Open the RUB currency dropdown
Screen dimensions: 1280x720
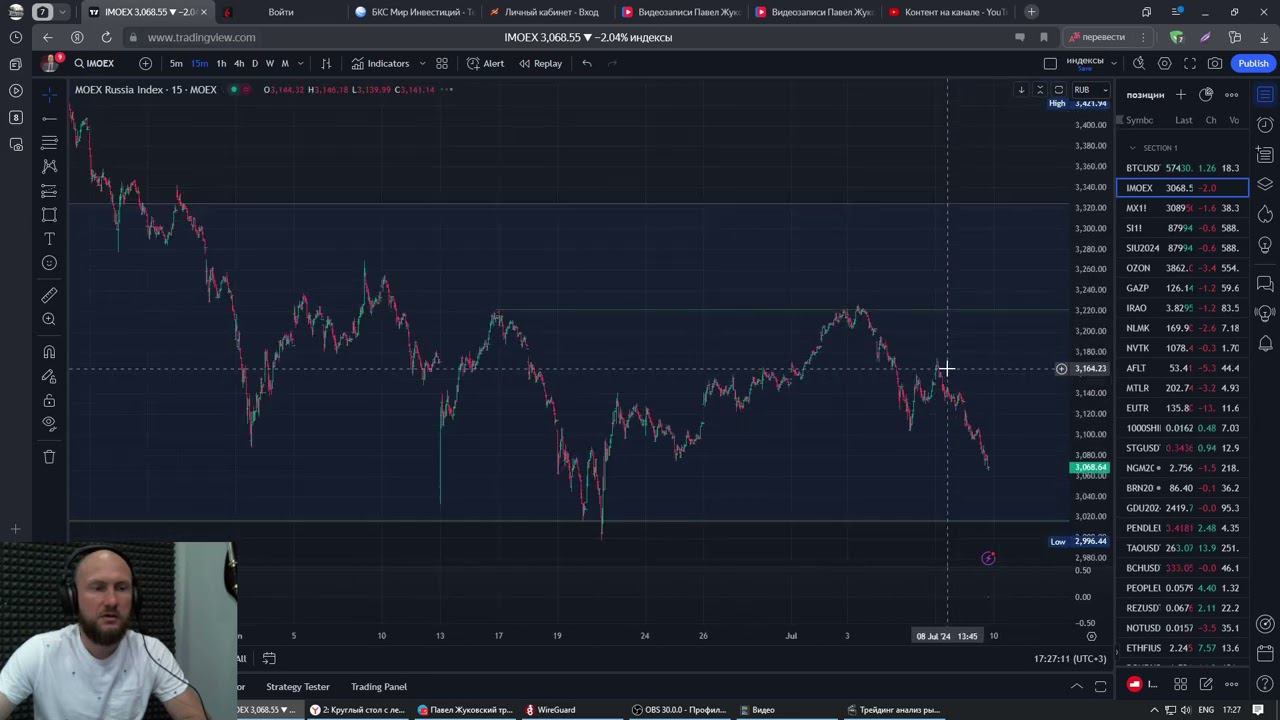[x=1089, y=90]
